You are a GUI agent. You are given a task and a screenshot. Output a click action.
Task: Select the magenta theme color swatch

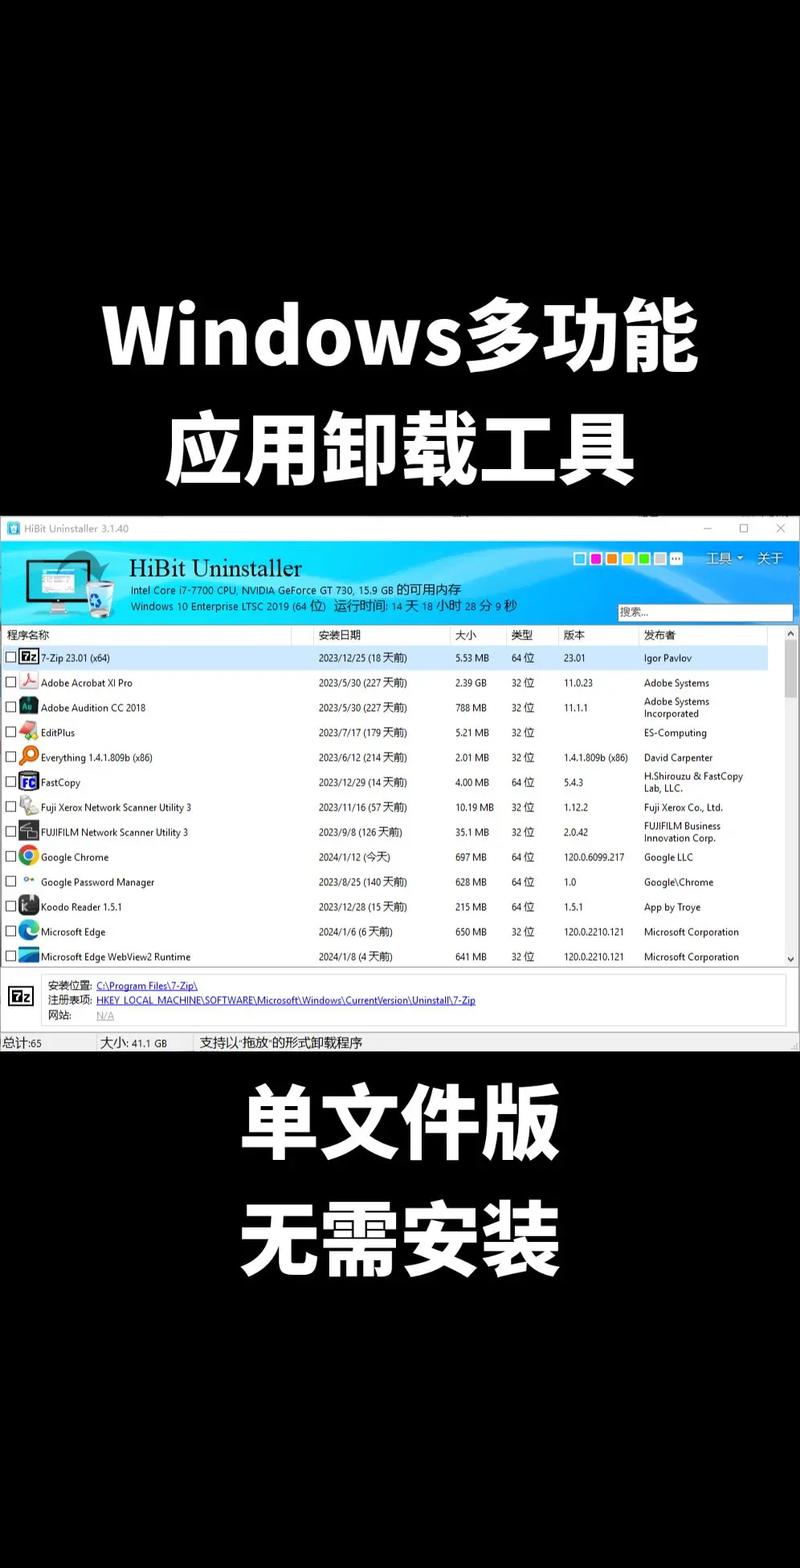[596, 559]
